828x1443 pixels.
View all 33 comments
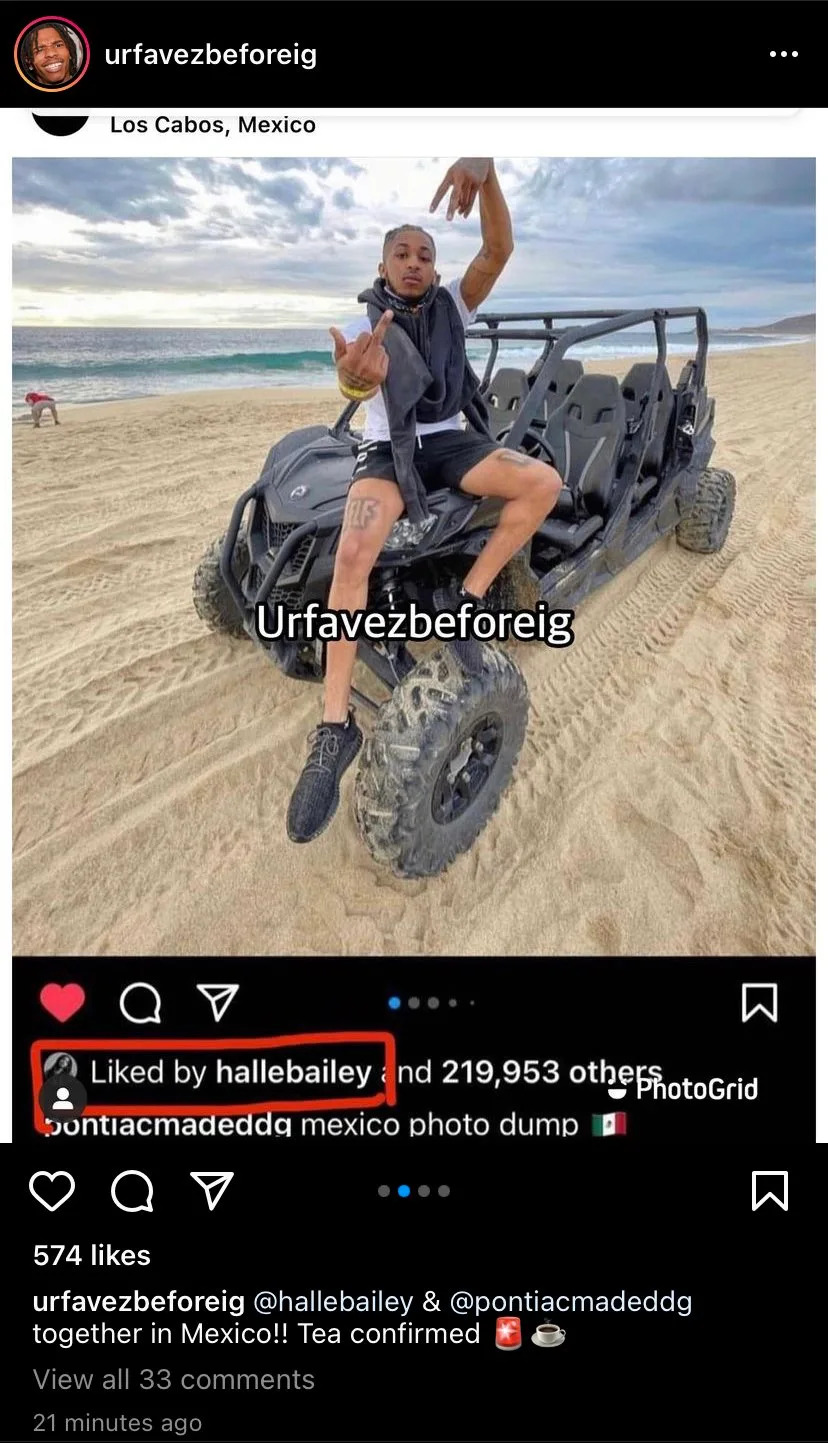(174, 1379)
